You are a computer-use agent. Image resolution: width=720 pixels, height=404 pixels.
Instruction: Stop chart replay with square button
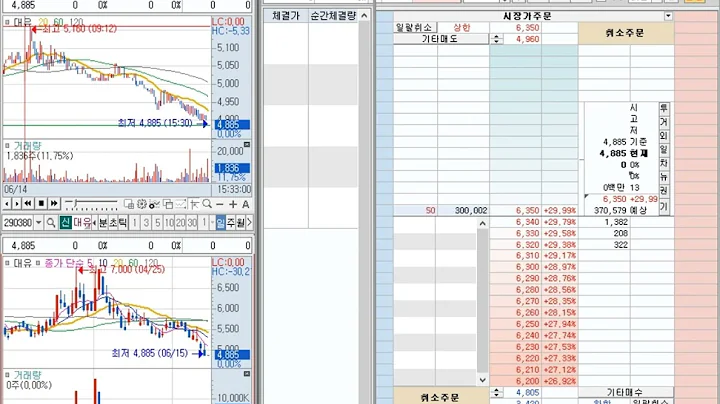pyautogui.click(x=41, y=203)
